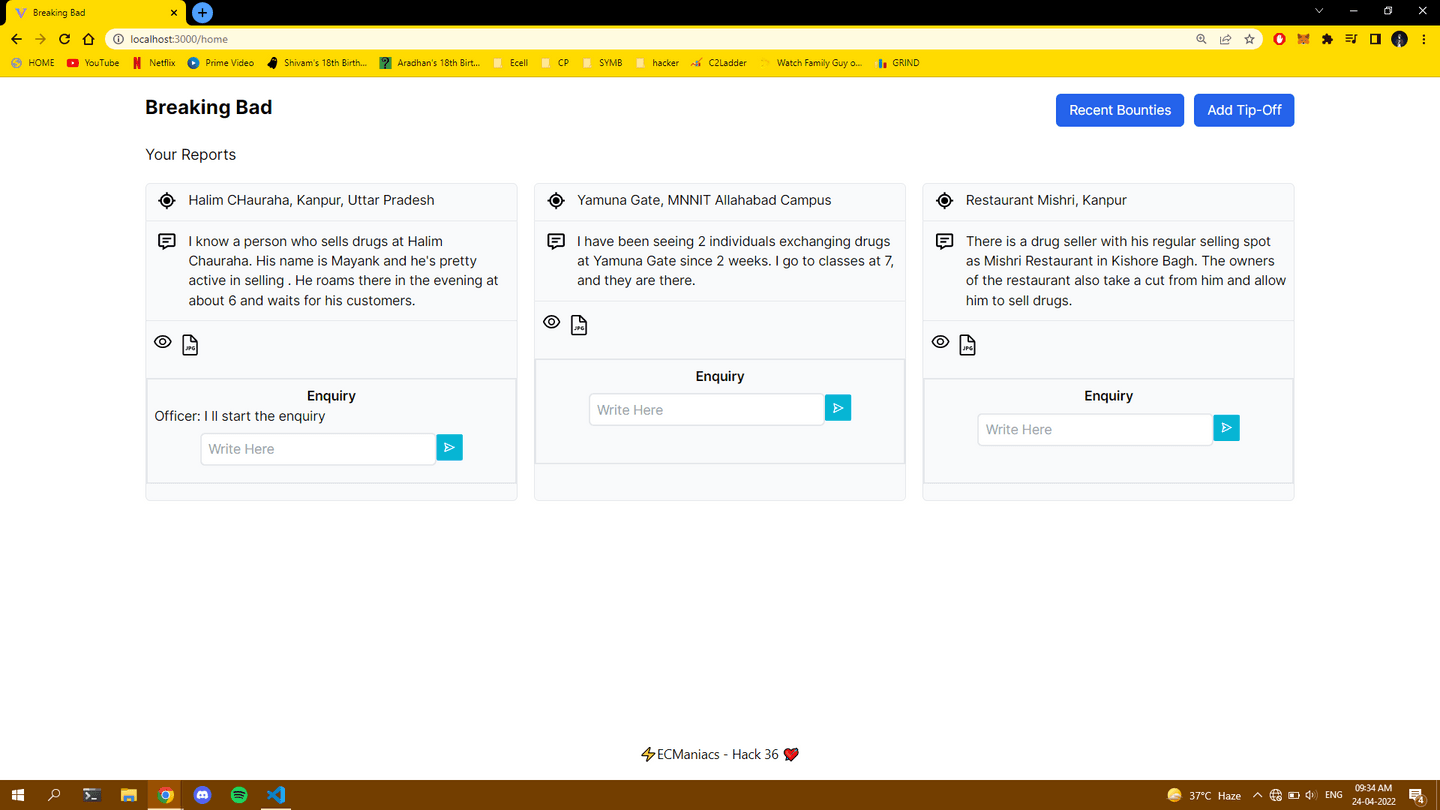1440x810 pixels.
Task: Open the tab search chevron
Action: tap(1319, 11)
